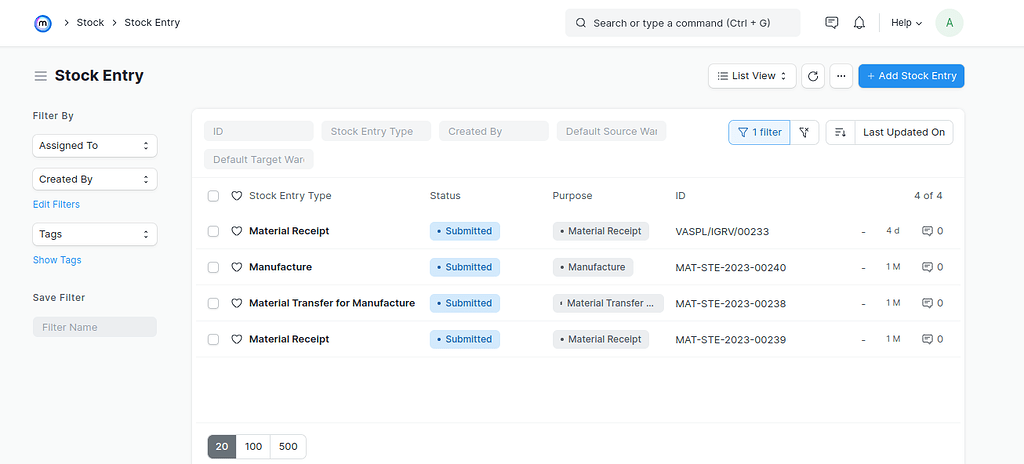Open Last Updated On sort field dropdown
Image resolution: width=1024 pixels, height=464 pixels.
tap(904, 133)
